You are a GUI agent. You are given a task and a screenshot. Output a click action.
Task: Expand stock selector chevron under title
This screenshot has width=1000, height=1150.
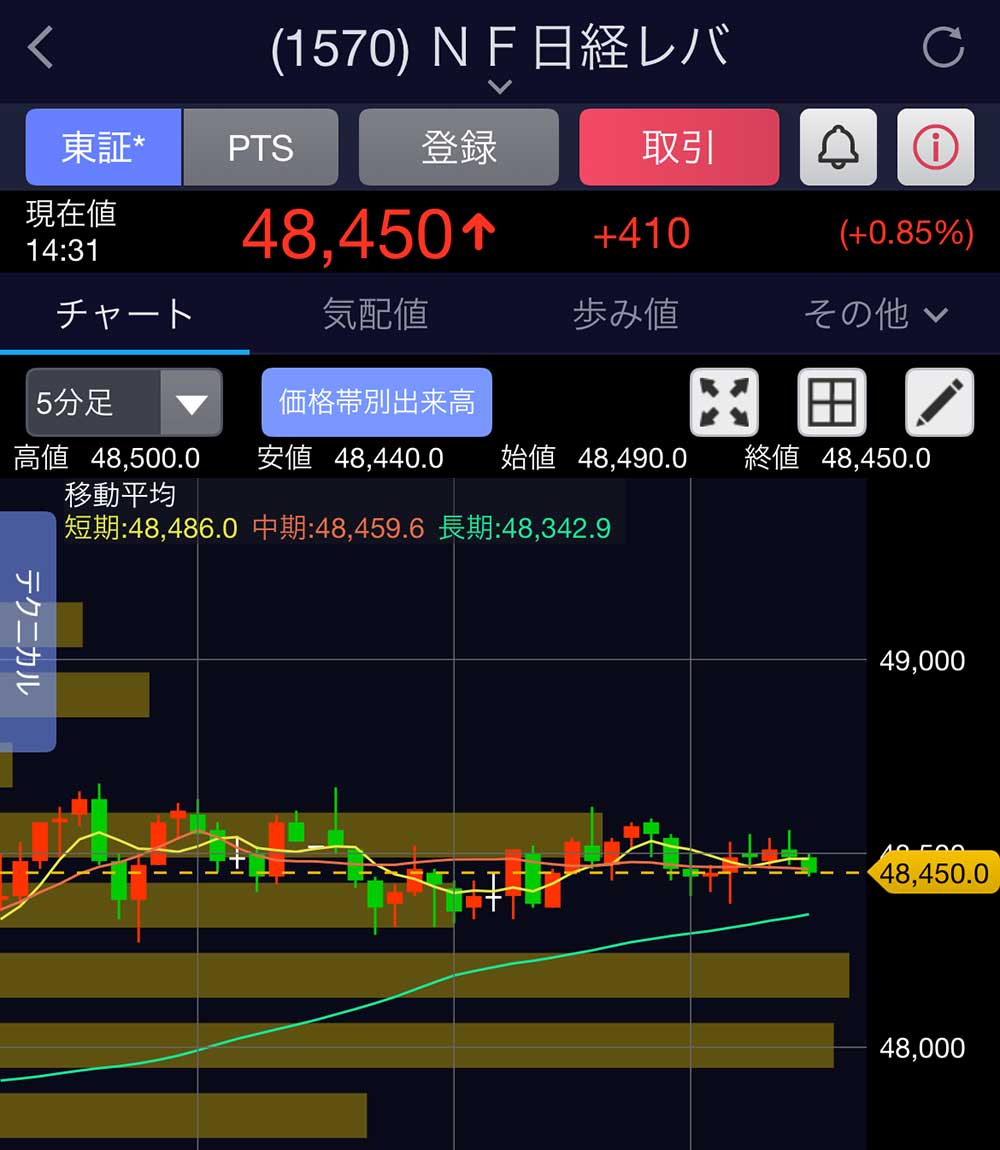499,87
